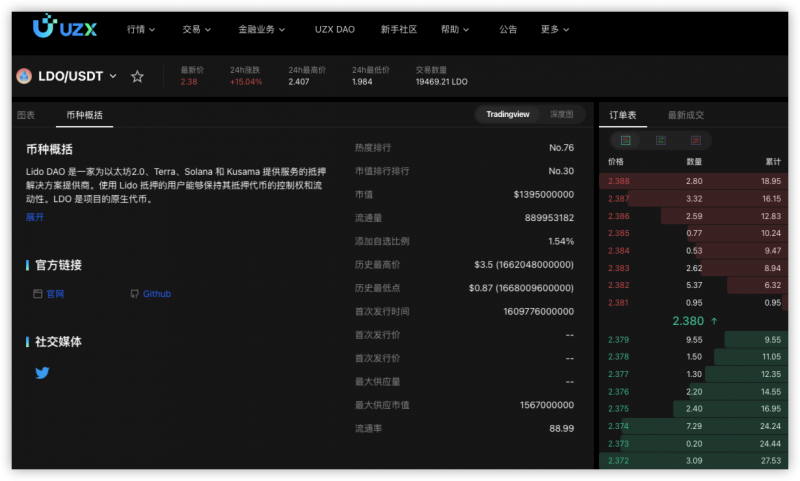
Task: Click the sell order at price 2.385
Action: (694, 233)
